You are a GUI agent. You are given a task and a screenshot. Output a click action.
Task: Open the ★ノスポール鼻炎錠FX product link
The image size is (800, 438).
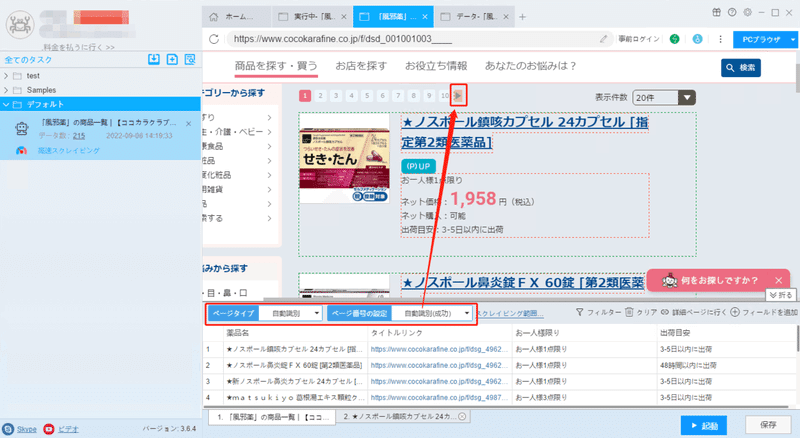pyautogui.click(x=522, y=282)
